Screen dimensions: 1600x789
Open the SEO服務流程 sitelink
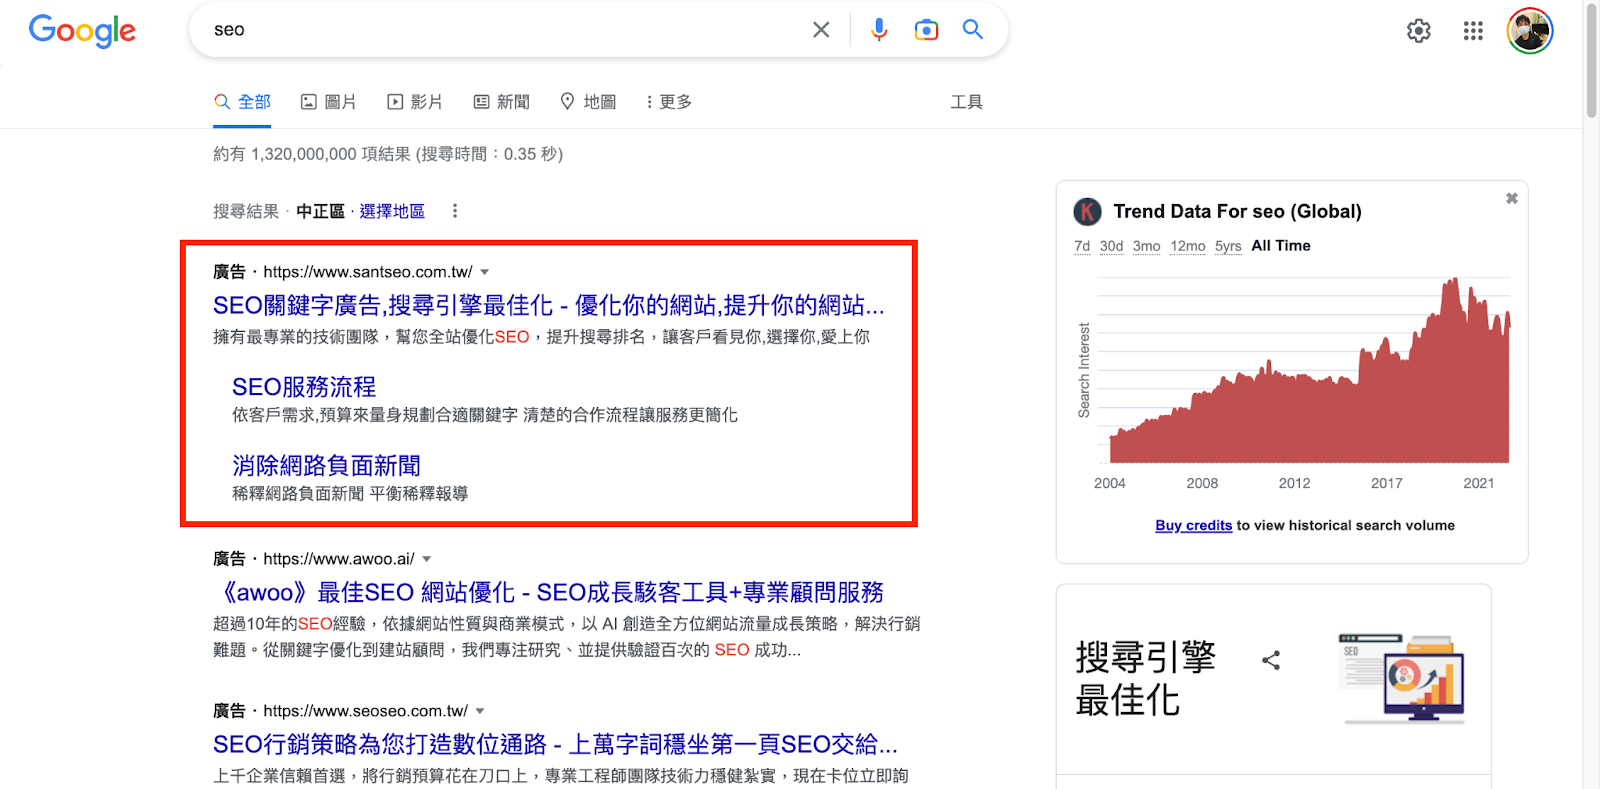pyautogui.click(x=304, y=387)
